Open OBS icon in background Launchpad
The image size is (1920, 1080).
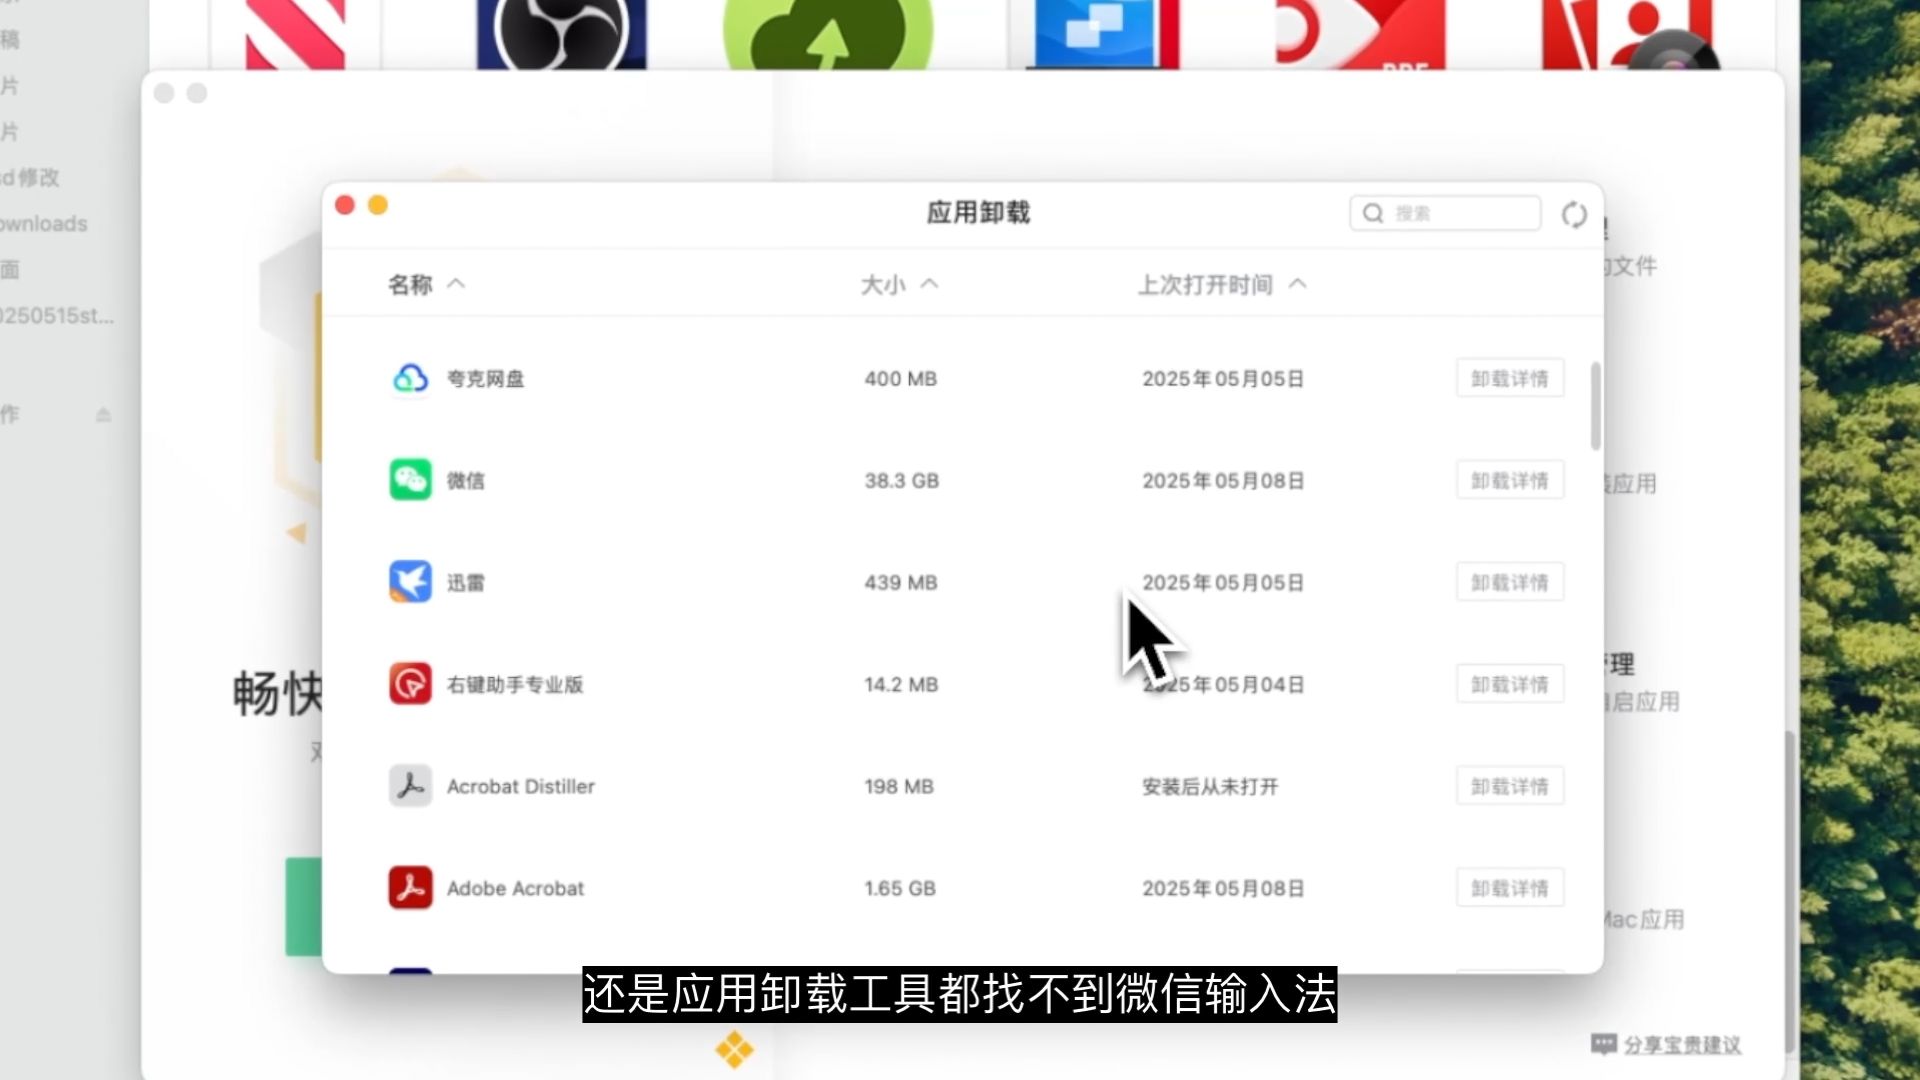tap(561, 33)
